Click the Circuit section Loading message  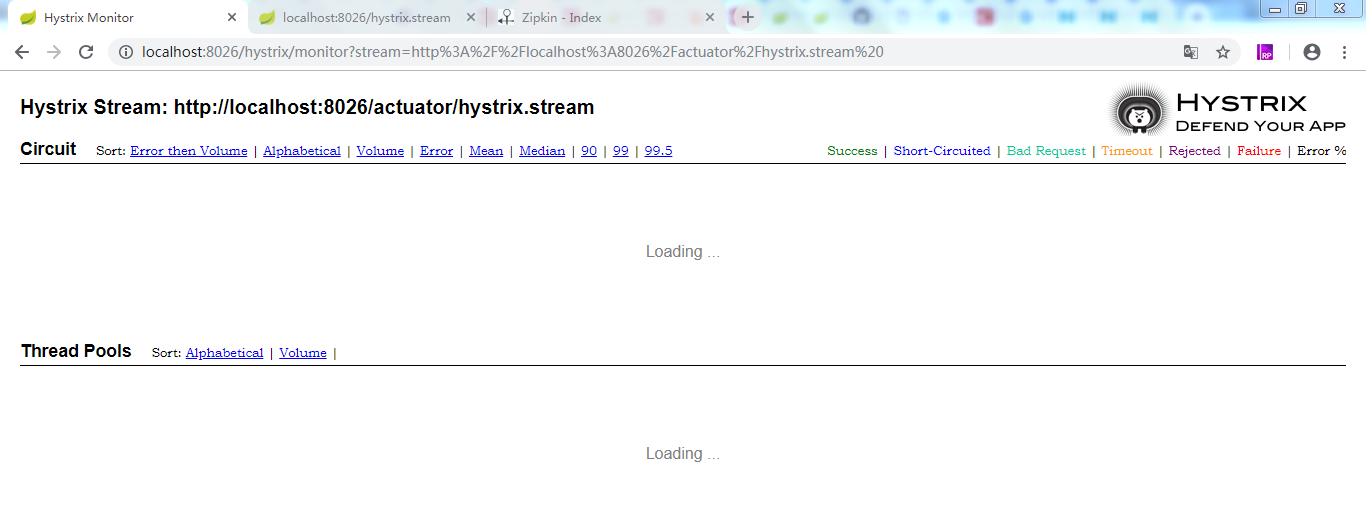(683, 252)
